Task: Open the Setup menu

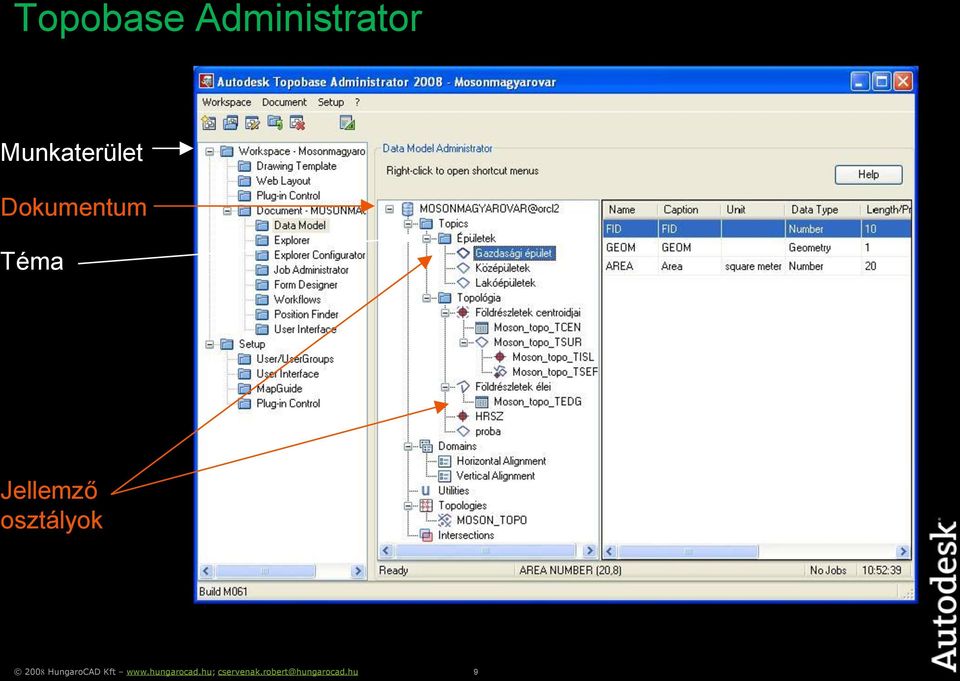Action: [x=331, y=102]
